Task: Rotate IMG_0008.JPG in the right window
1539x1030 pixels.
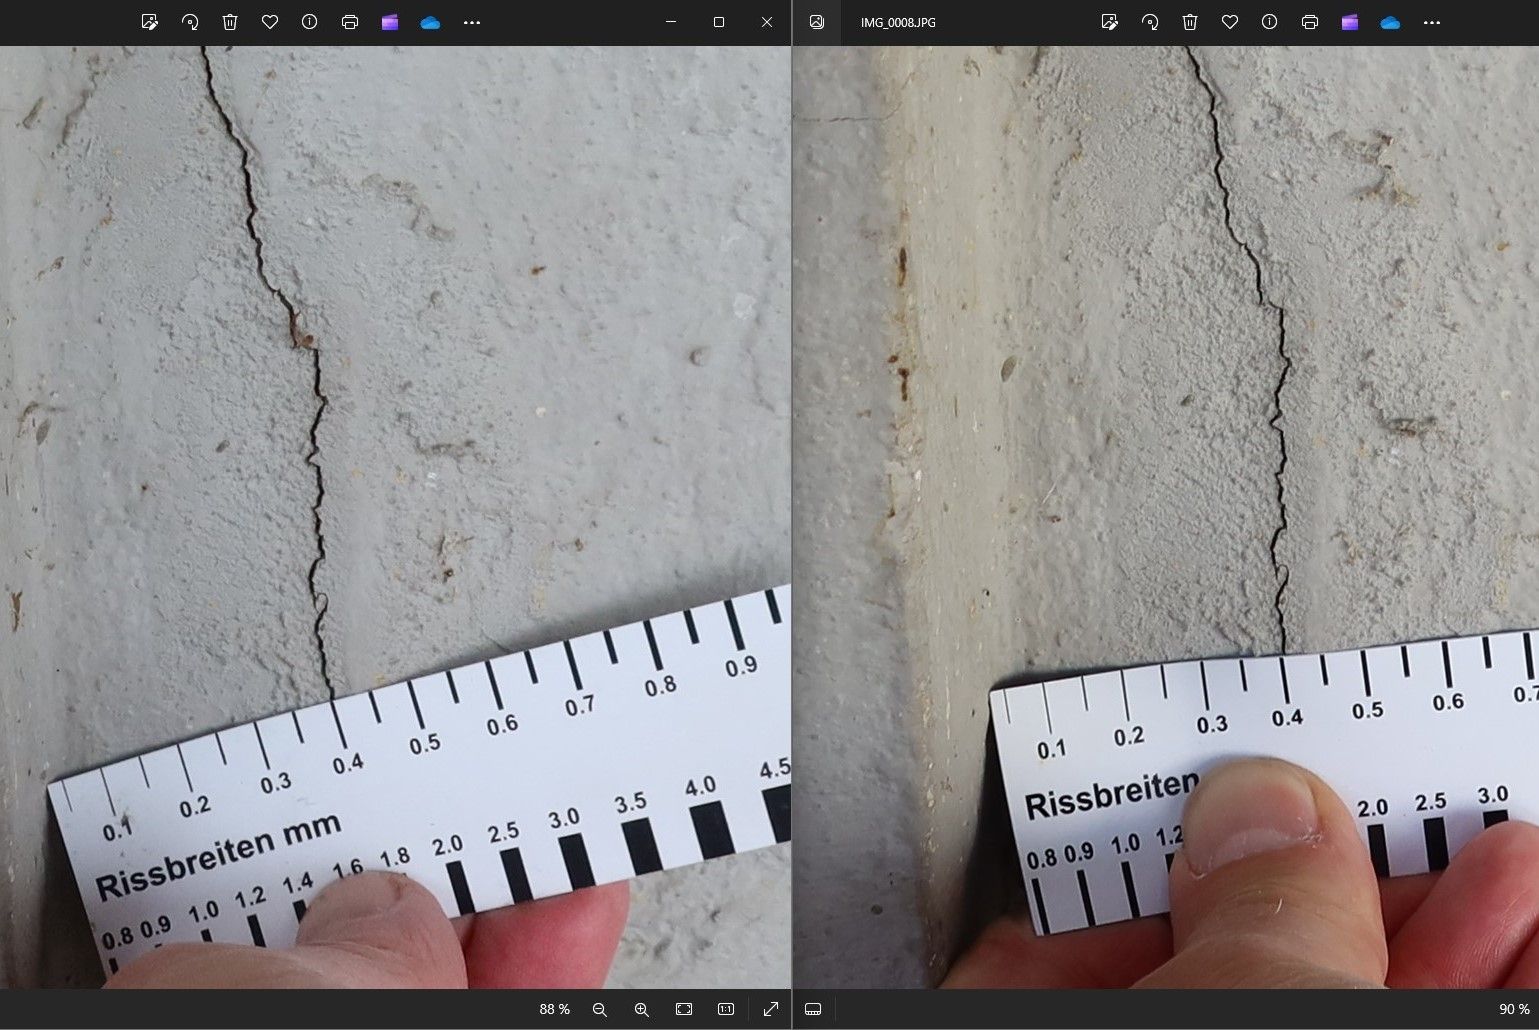Action: (1150, 22)
